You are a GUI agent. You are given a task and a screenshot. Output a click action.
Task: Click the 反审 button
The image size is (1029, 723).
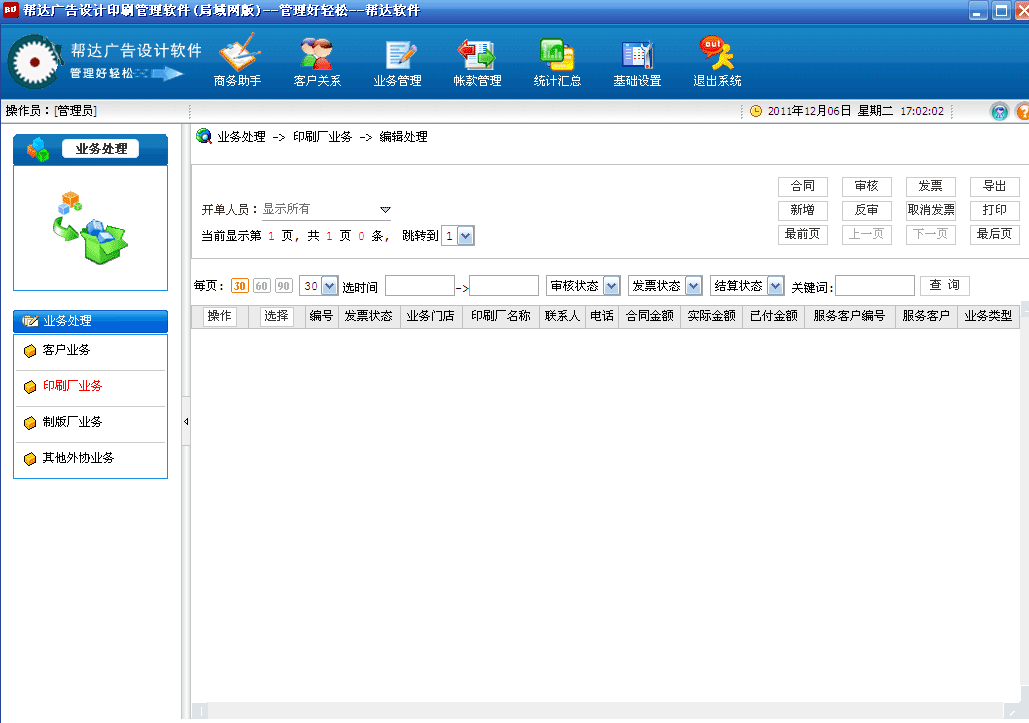coord(867,210)
